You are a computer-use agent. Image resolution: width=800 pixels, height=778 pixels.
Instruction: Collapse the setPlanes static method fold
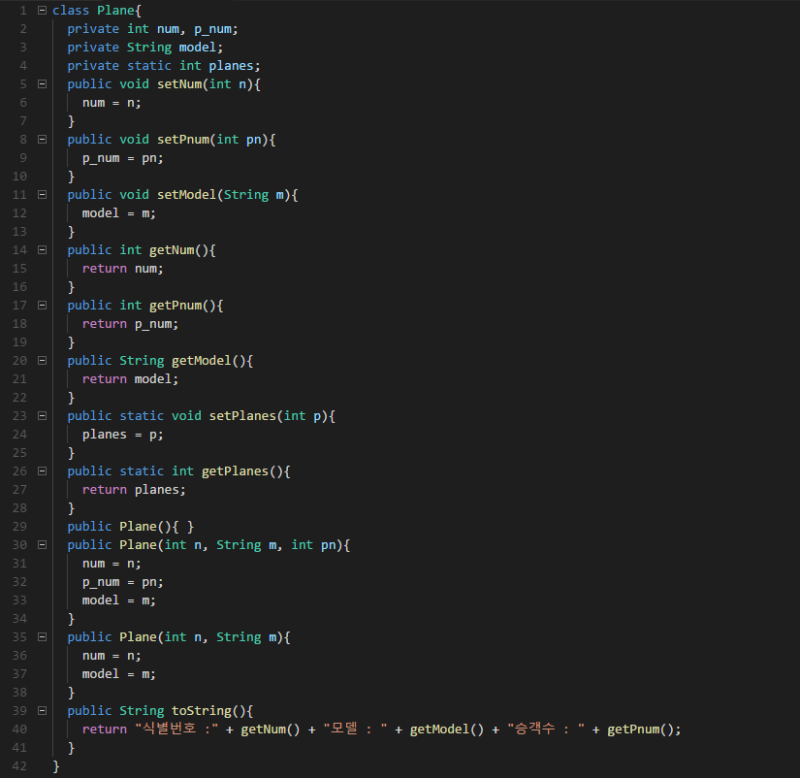(40, 415)
